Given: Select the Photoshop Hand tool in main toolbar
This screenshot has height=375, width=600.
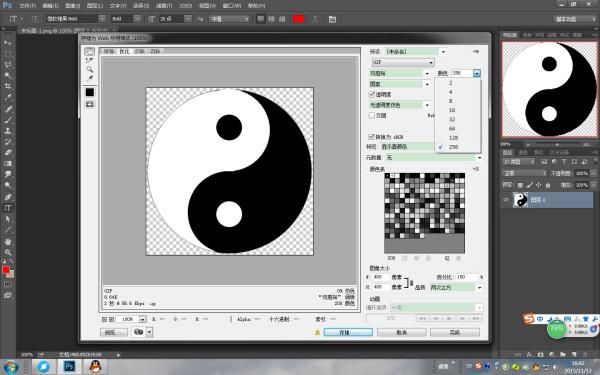Looking at the screenshot, I should click(x=8, y=242).
